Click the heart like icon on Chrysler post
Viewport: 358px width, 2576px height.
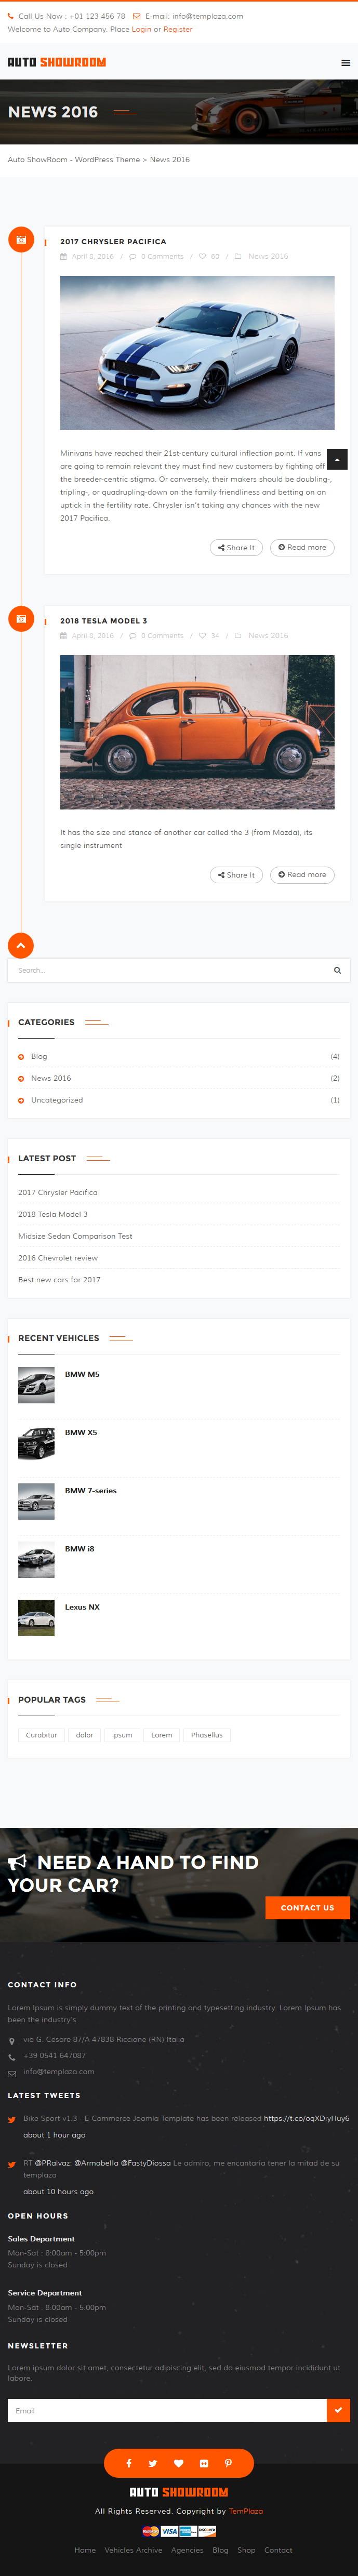(202, 256)
